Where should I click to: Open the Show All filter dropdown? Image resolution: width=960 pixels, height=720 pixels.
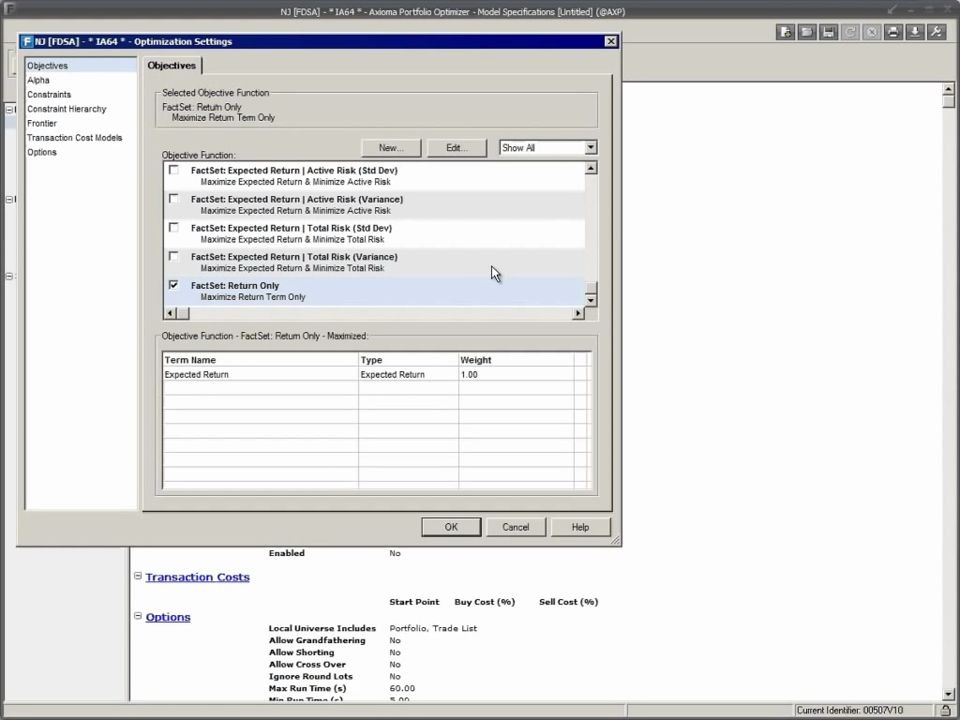pyautogui.click(x=590, y=148)
